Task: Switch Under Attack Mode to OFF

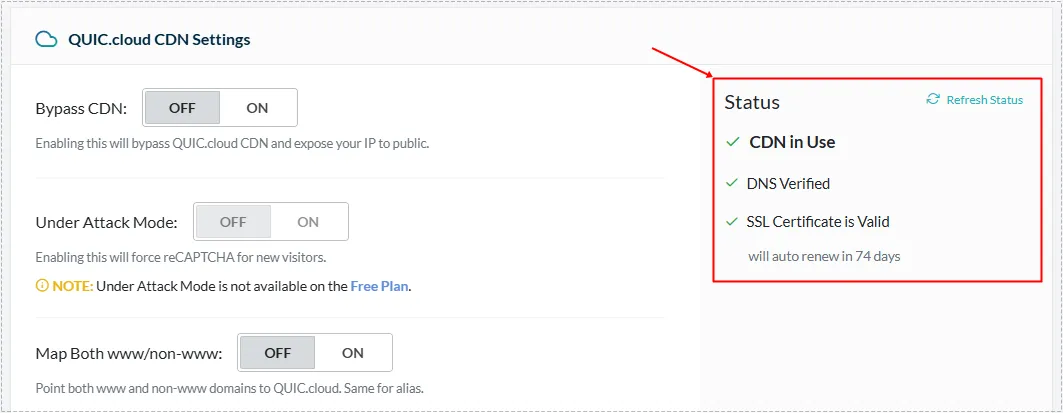Action: coord(233,222)
